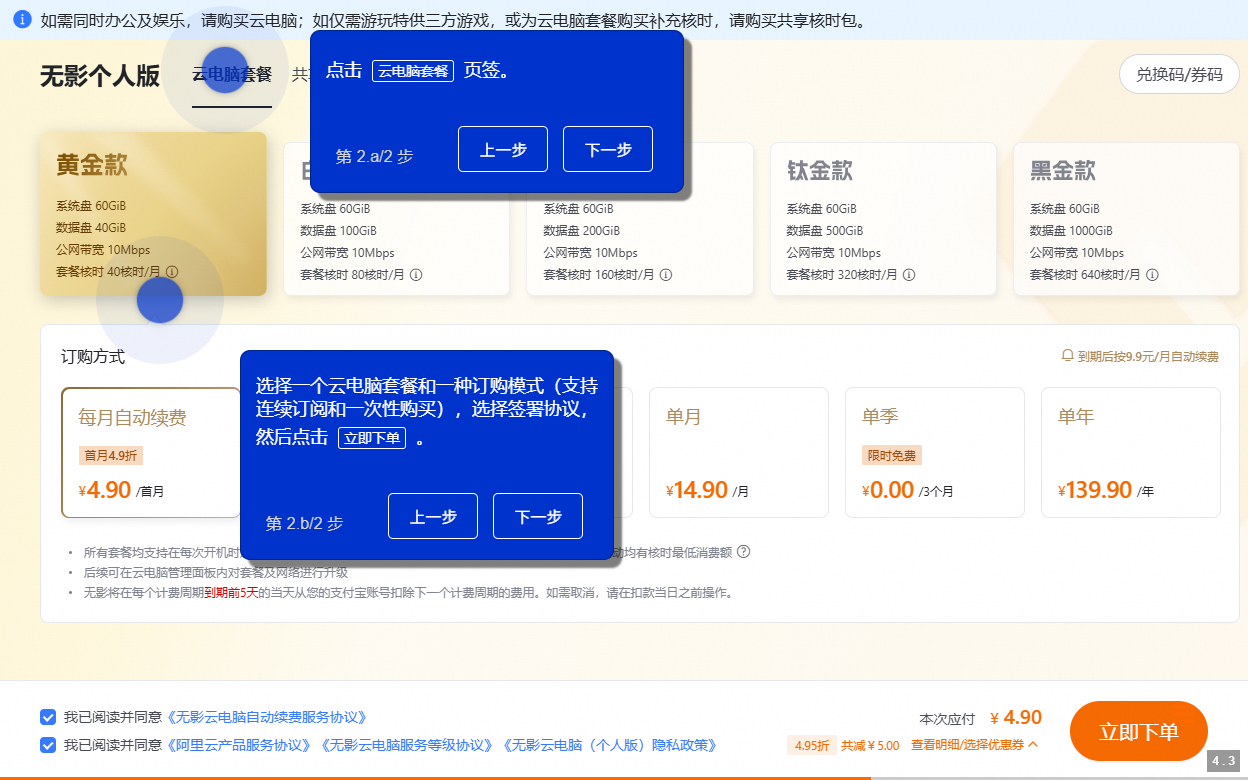Image resolution: width=1248 pixels, height=780 pixels.
Task: Click the info icon beside 80核时/月
Action: pyautogui.click(x=417, y=274)
